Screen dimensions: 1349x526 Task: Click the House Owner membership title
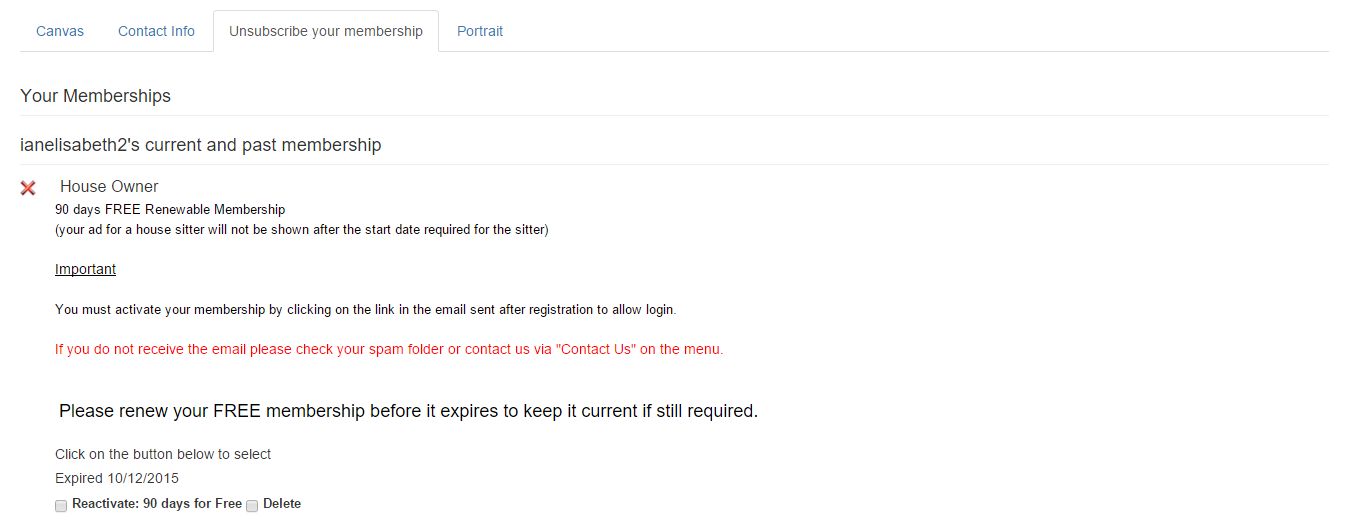[109, 186]
